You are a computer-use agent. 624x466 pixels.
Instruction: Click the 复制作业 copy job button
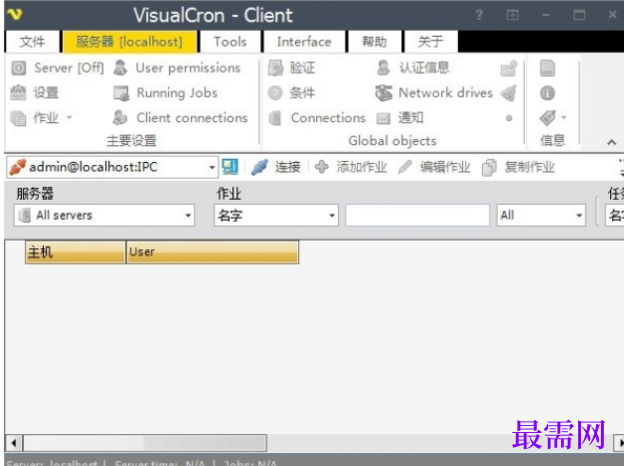click(x=518, y=167)
